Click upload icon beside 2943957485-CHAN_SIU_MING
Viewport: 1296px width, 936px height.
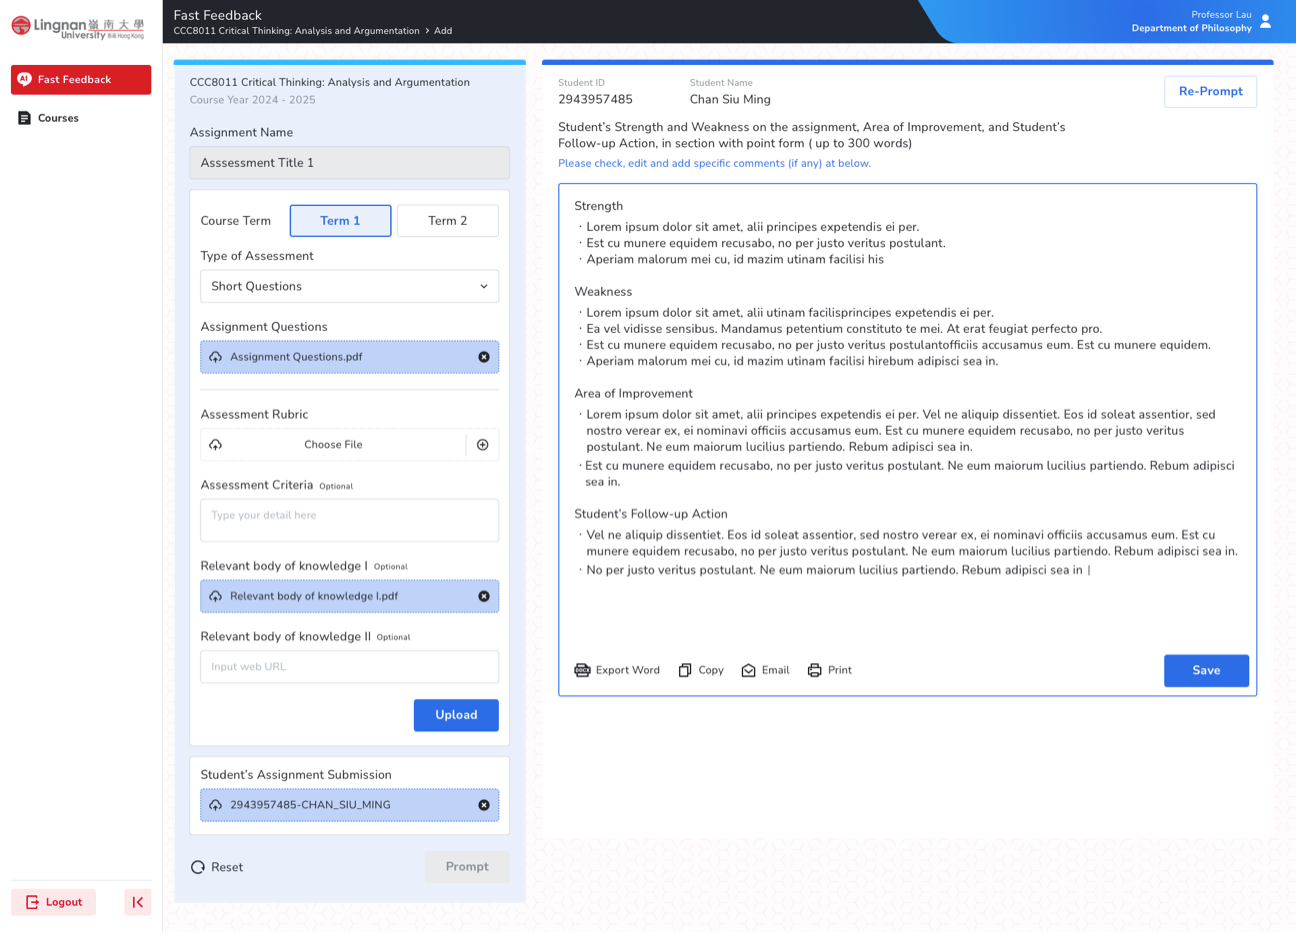[x=216, y=805]
